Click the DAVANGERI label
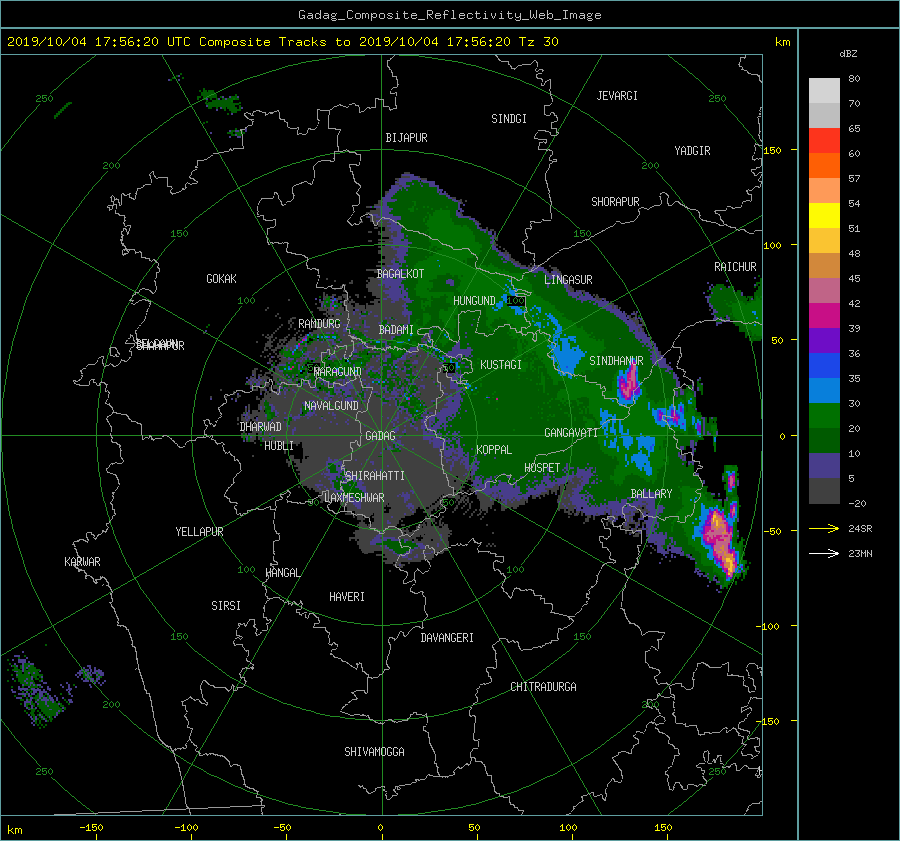 pos(447,638)
